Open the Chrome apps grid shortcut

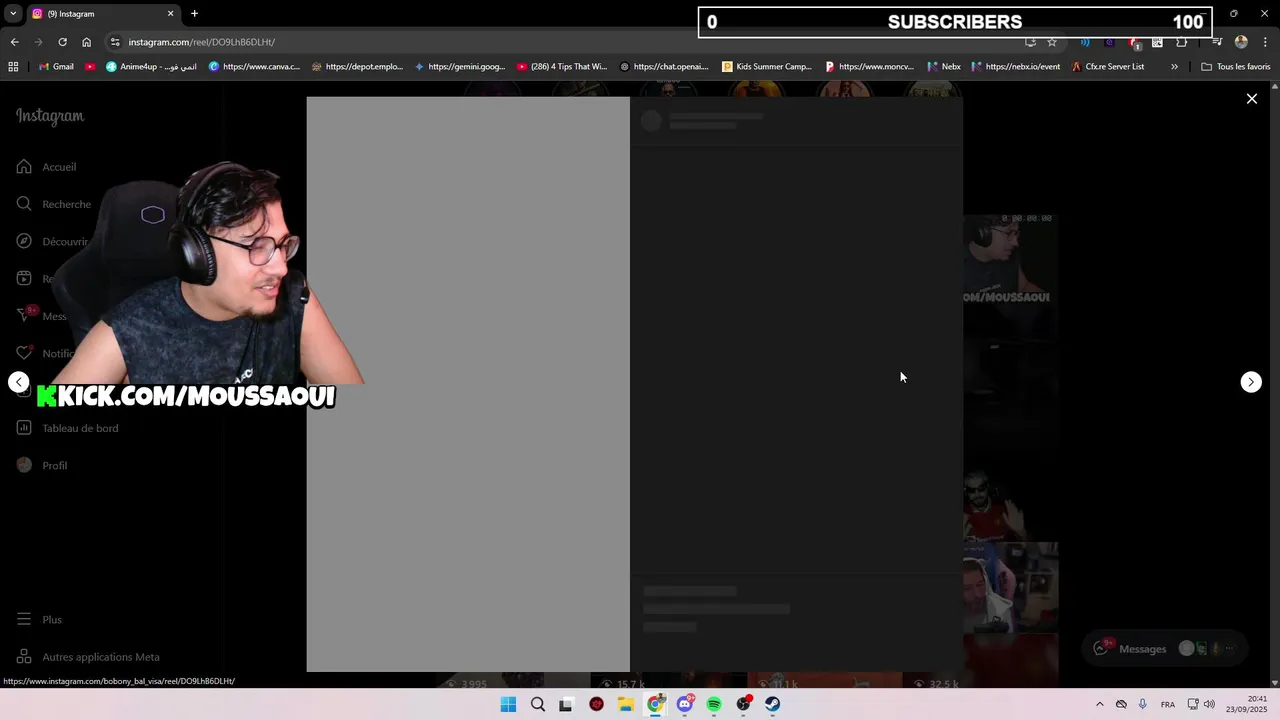(13, 67)
